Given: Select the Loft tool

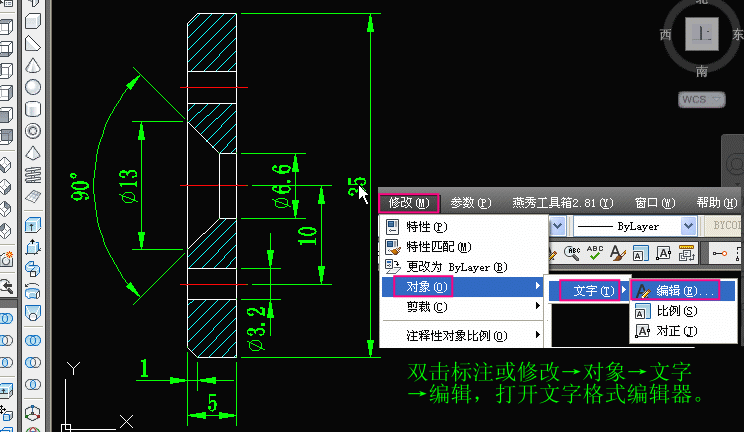Looking at the screenshot, I should coord(33,312).
